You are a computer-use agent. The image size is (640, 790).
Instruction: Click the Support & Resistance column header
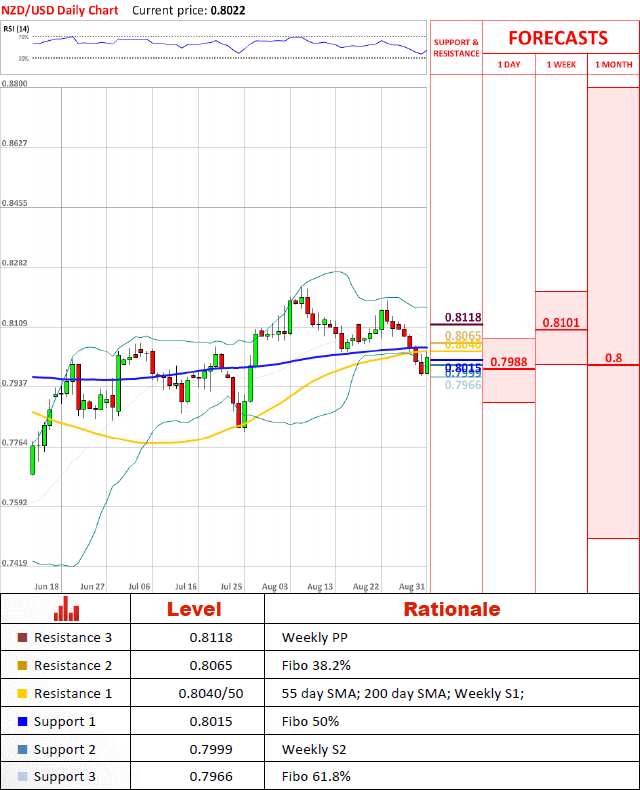(x=456, y=48)
